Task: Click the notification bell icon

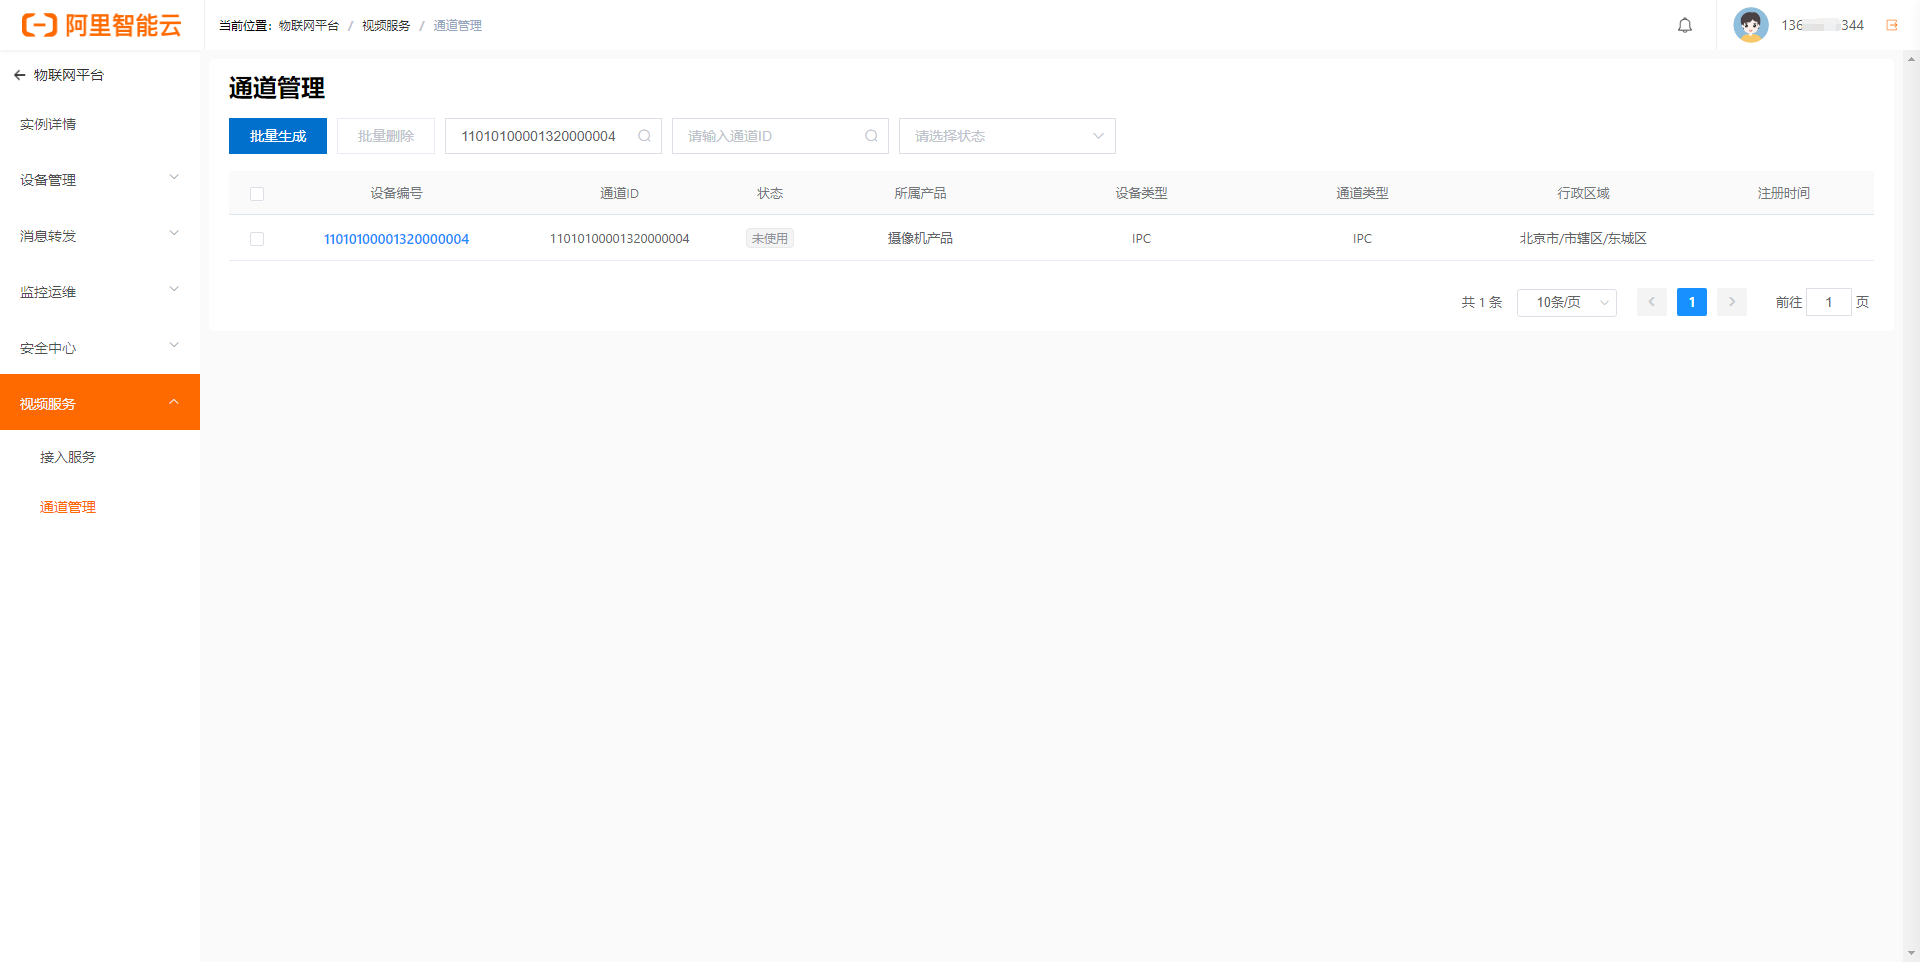Action: click(x=1685, y=26)
